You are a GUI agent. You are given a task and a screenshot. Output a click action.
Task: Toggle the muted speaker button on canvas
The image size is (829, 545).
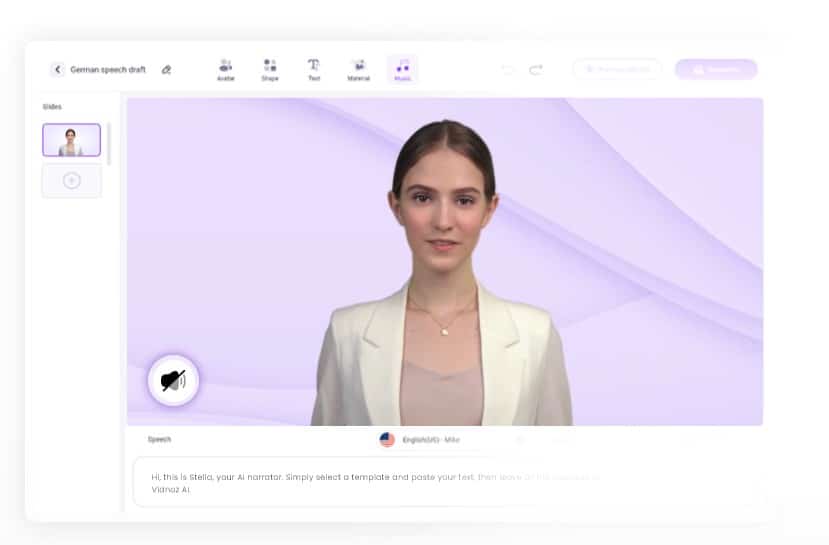[173, 380]
